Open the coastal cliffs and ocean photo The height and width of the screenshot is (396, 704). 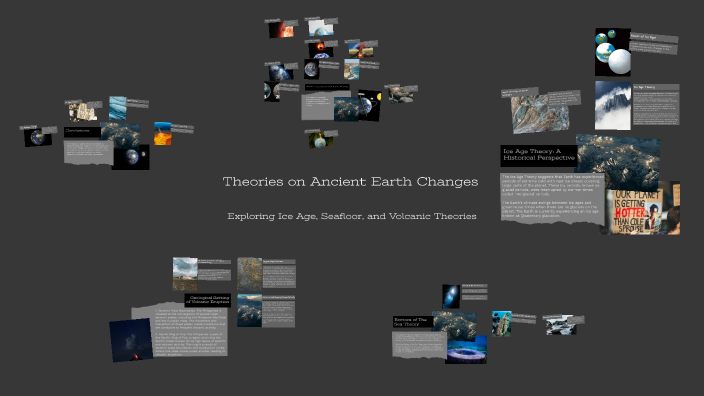coord(352,69)
